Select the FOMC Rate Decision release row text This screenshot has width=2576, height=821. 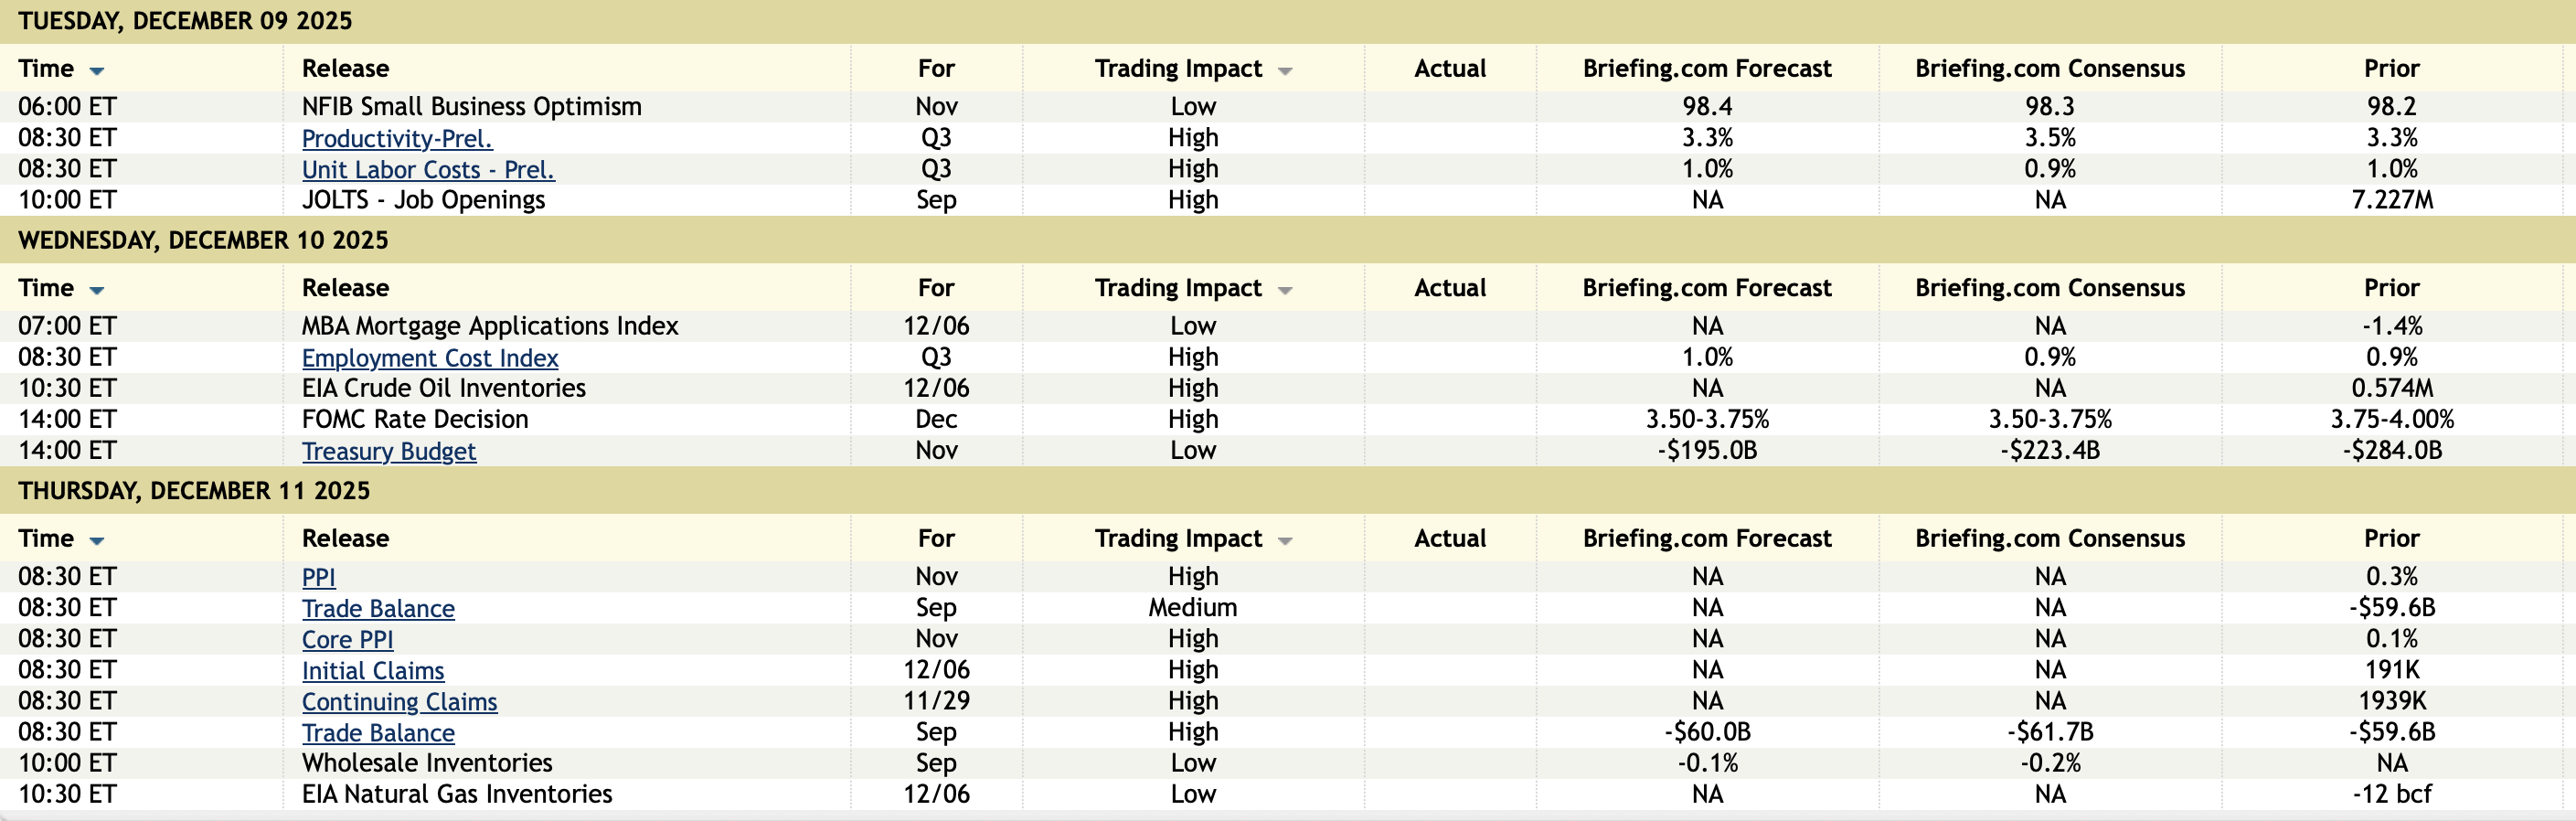415,419
